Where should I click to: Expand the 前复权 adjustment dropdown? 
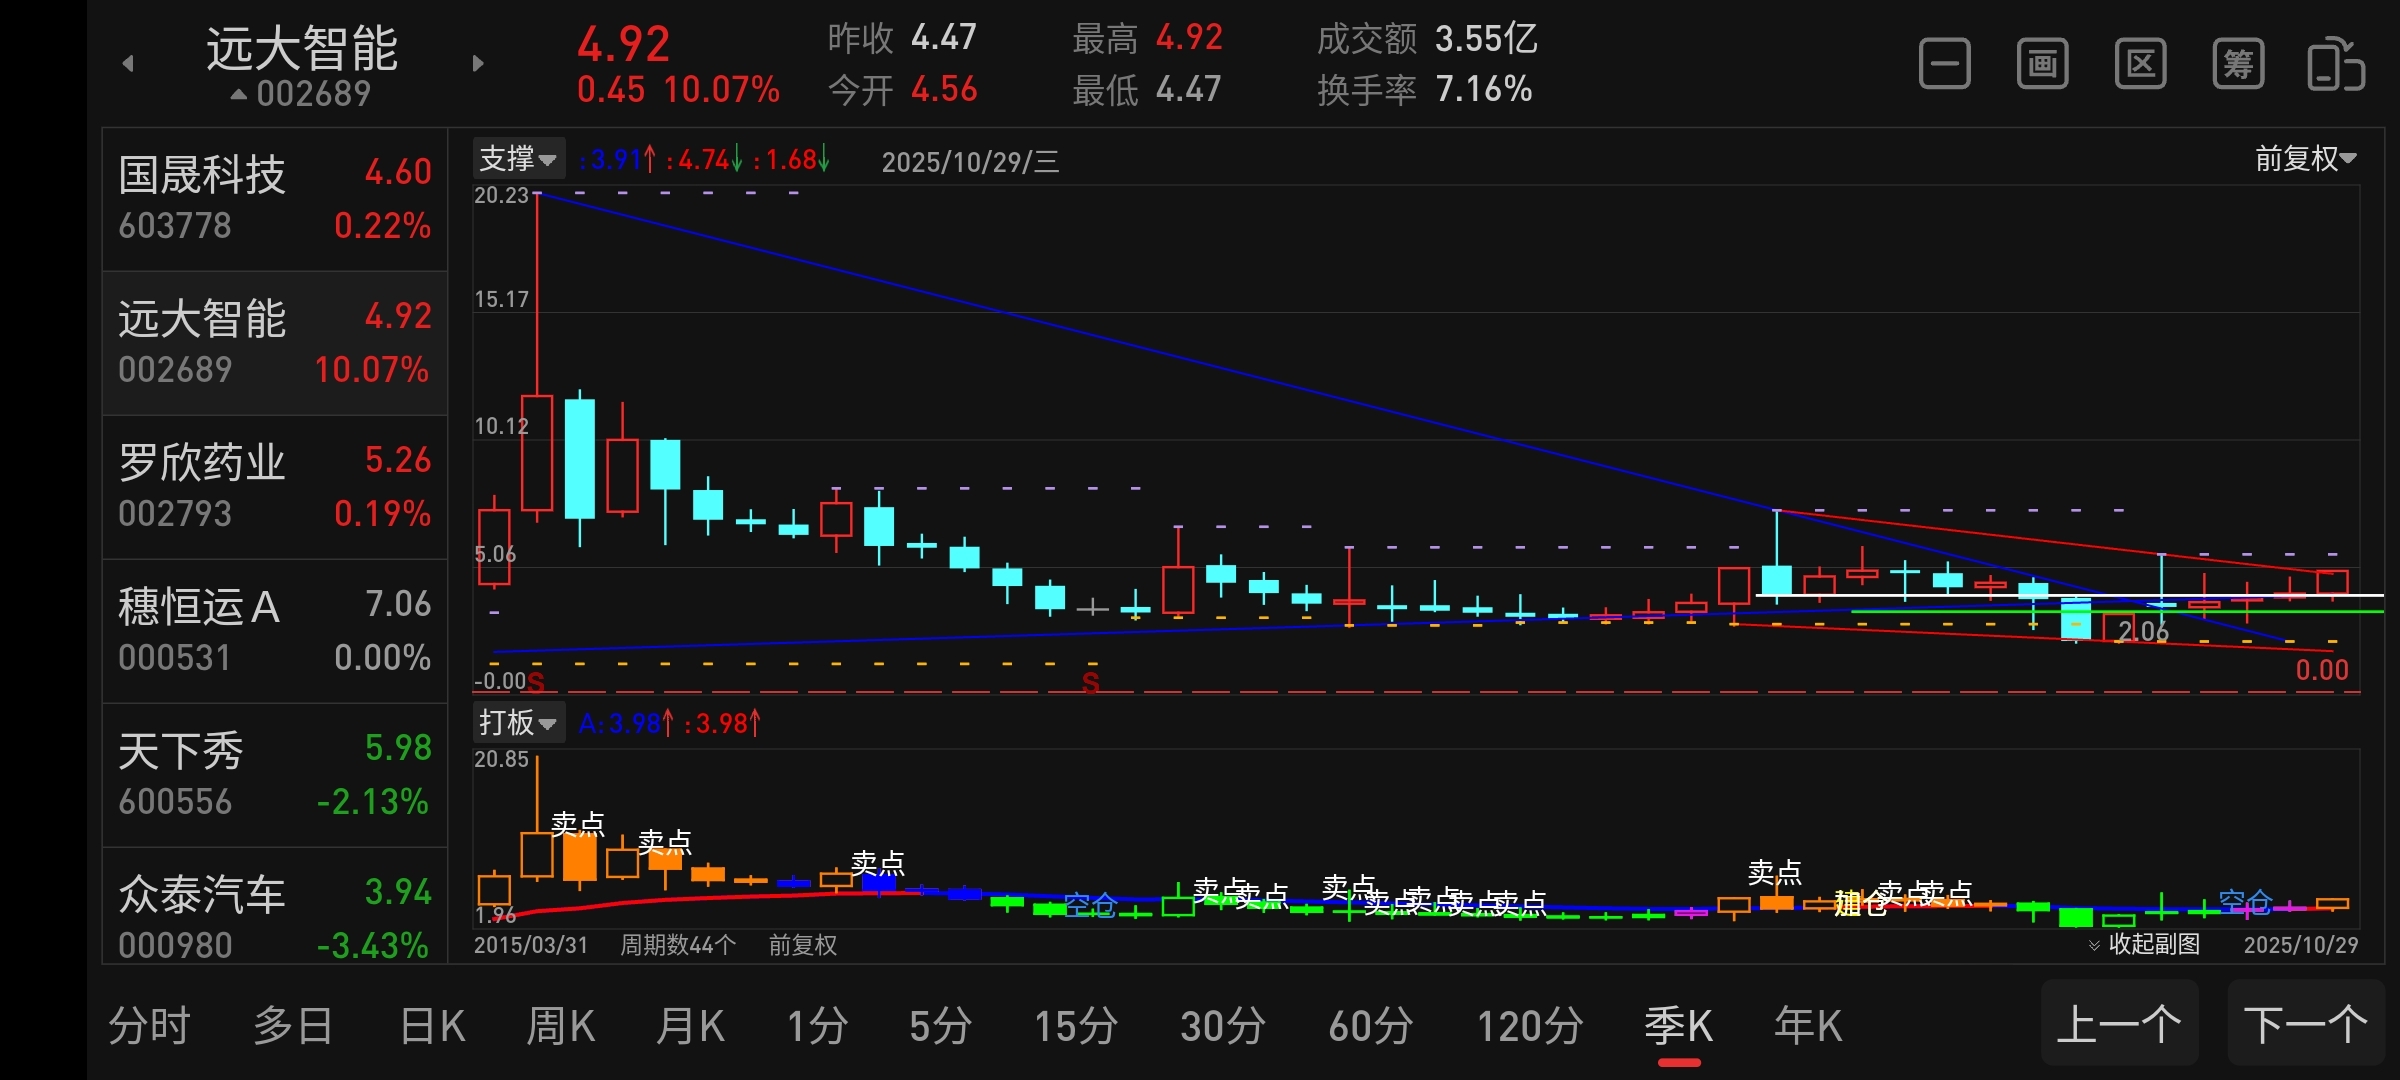click(2305, 159)
